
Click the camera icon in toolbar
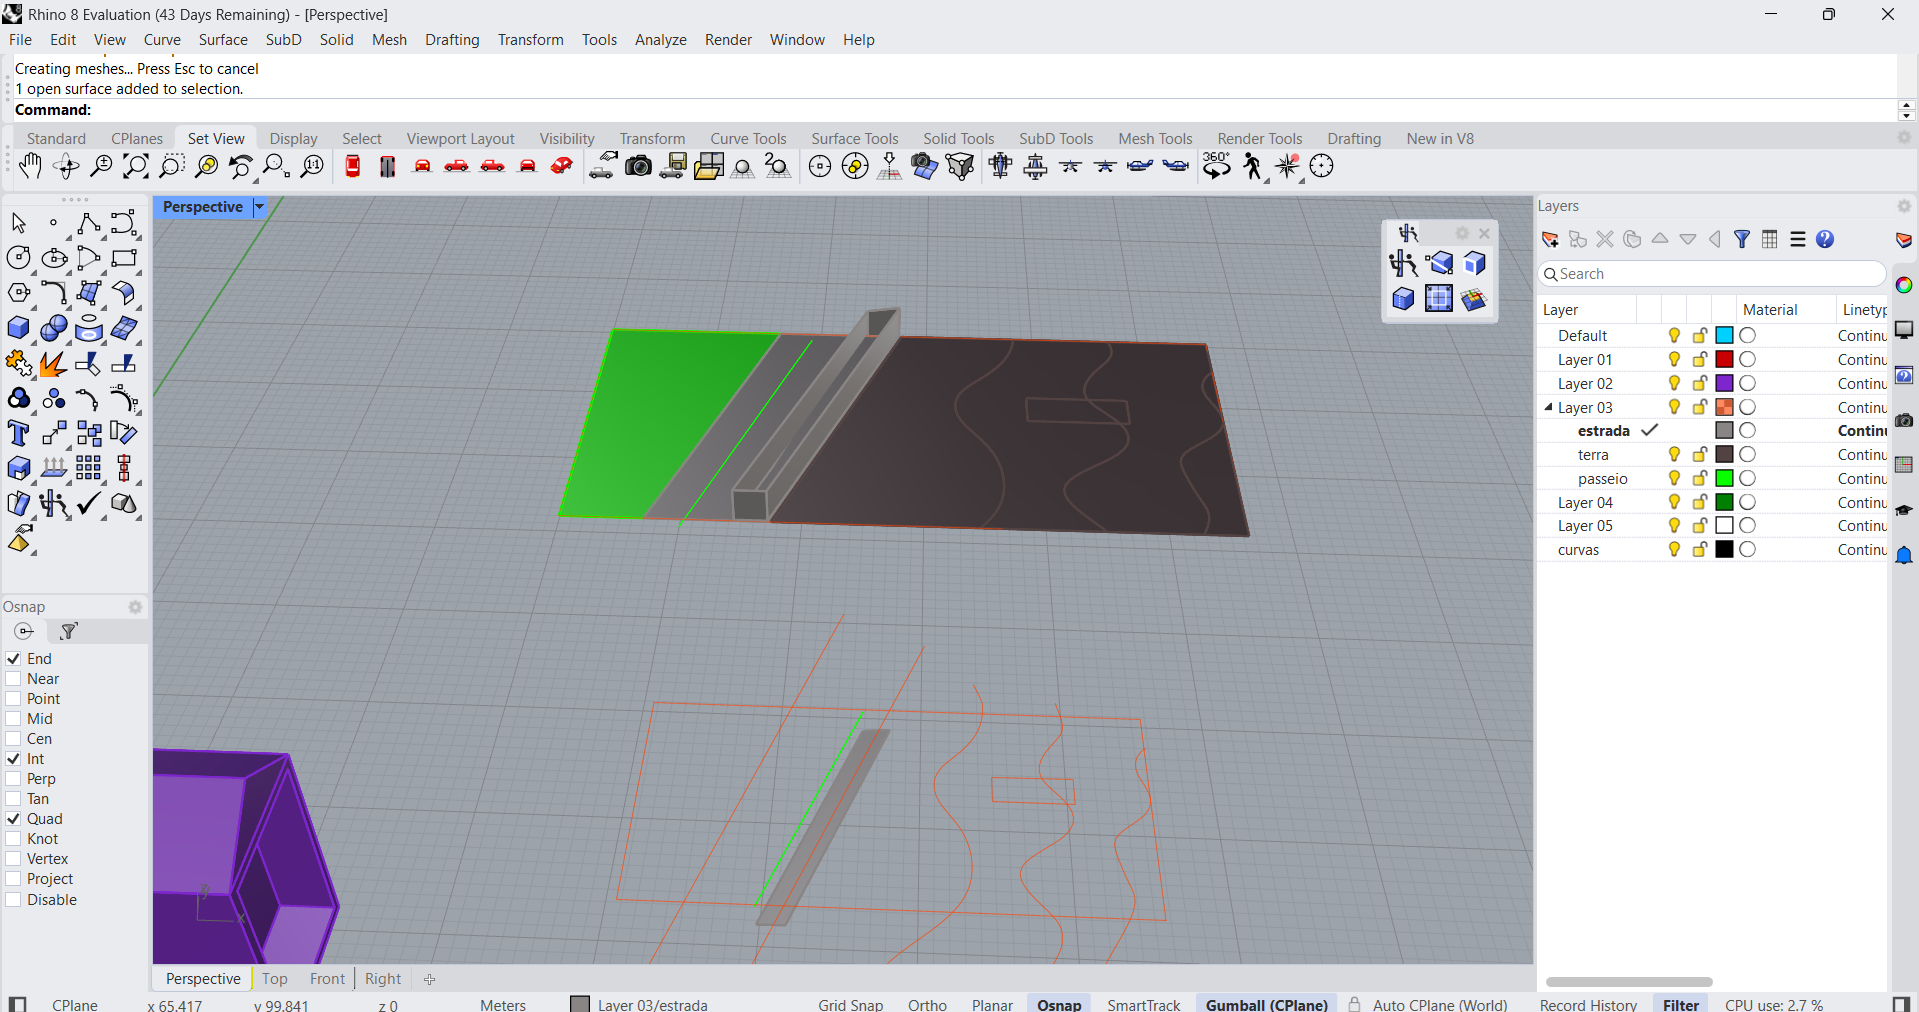pyautogui.click(x=638, y=167)
